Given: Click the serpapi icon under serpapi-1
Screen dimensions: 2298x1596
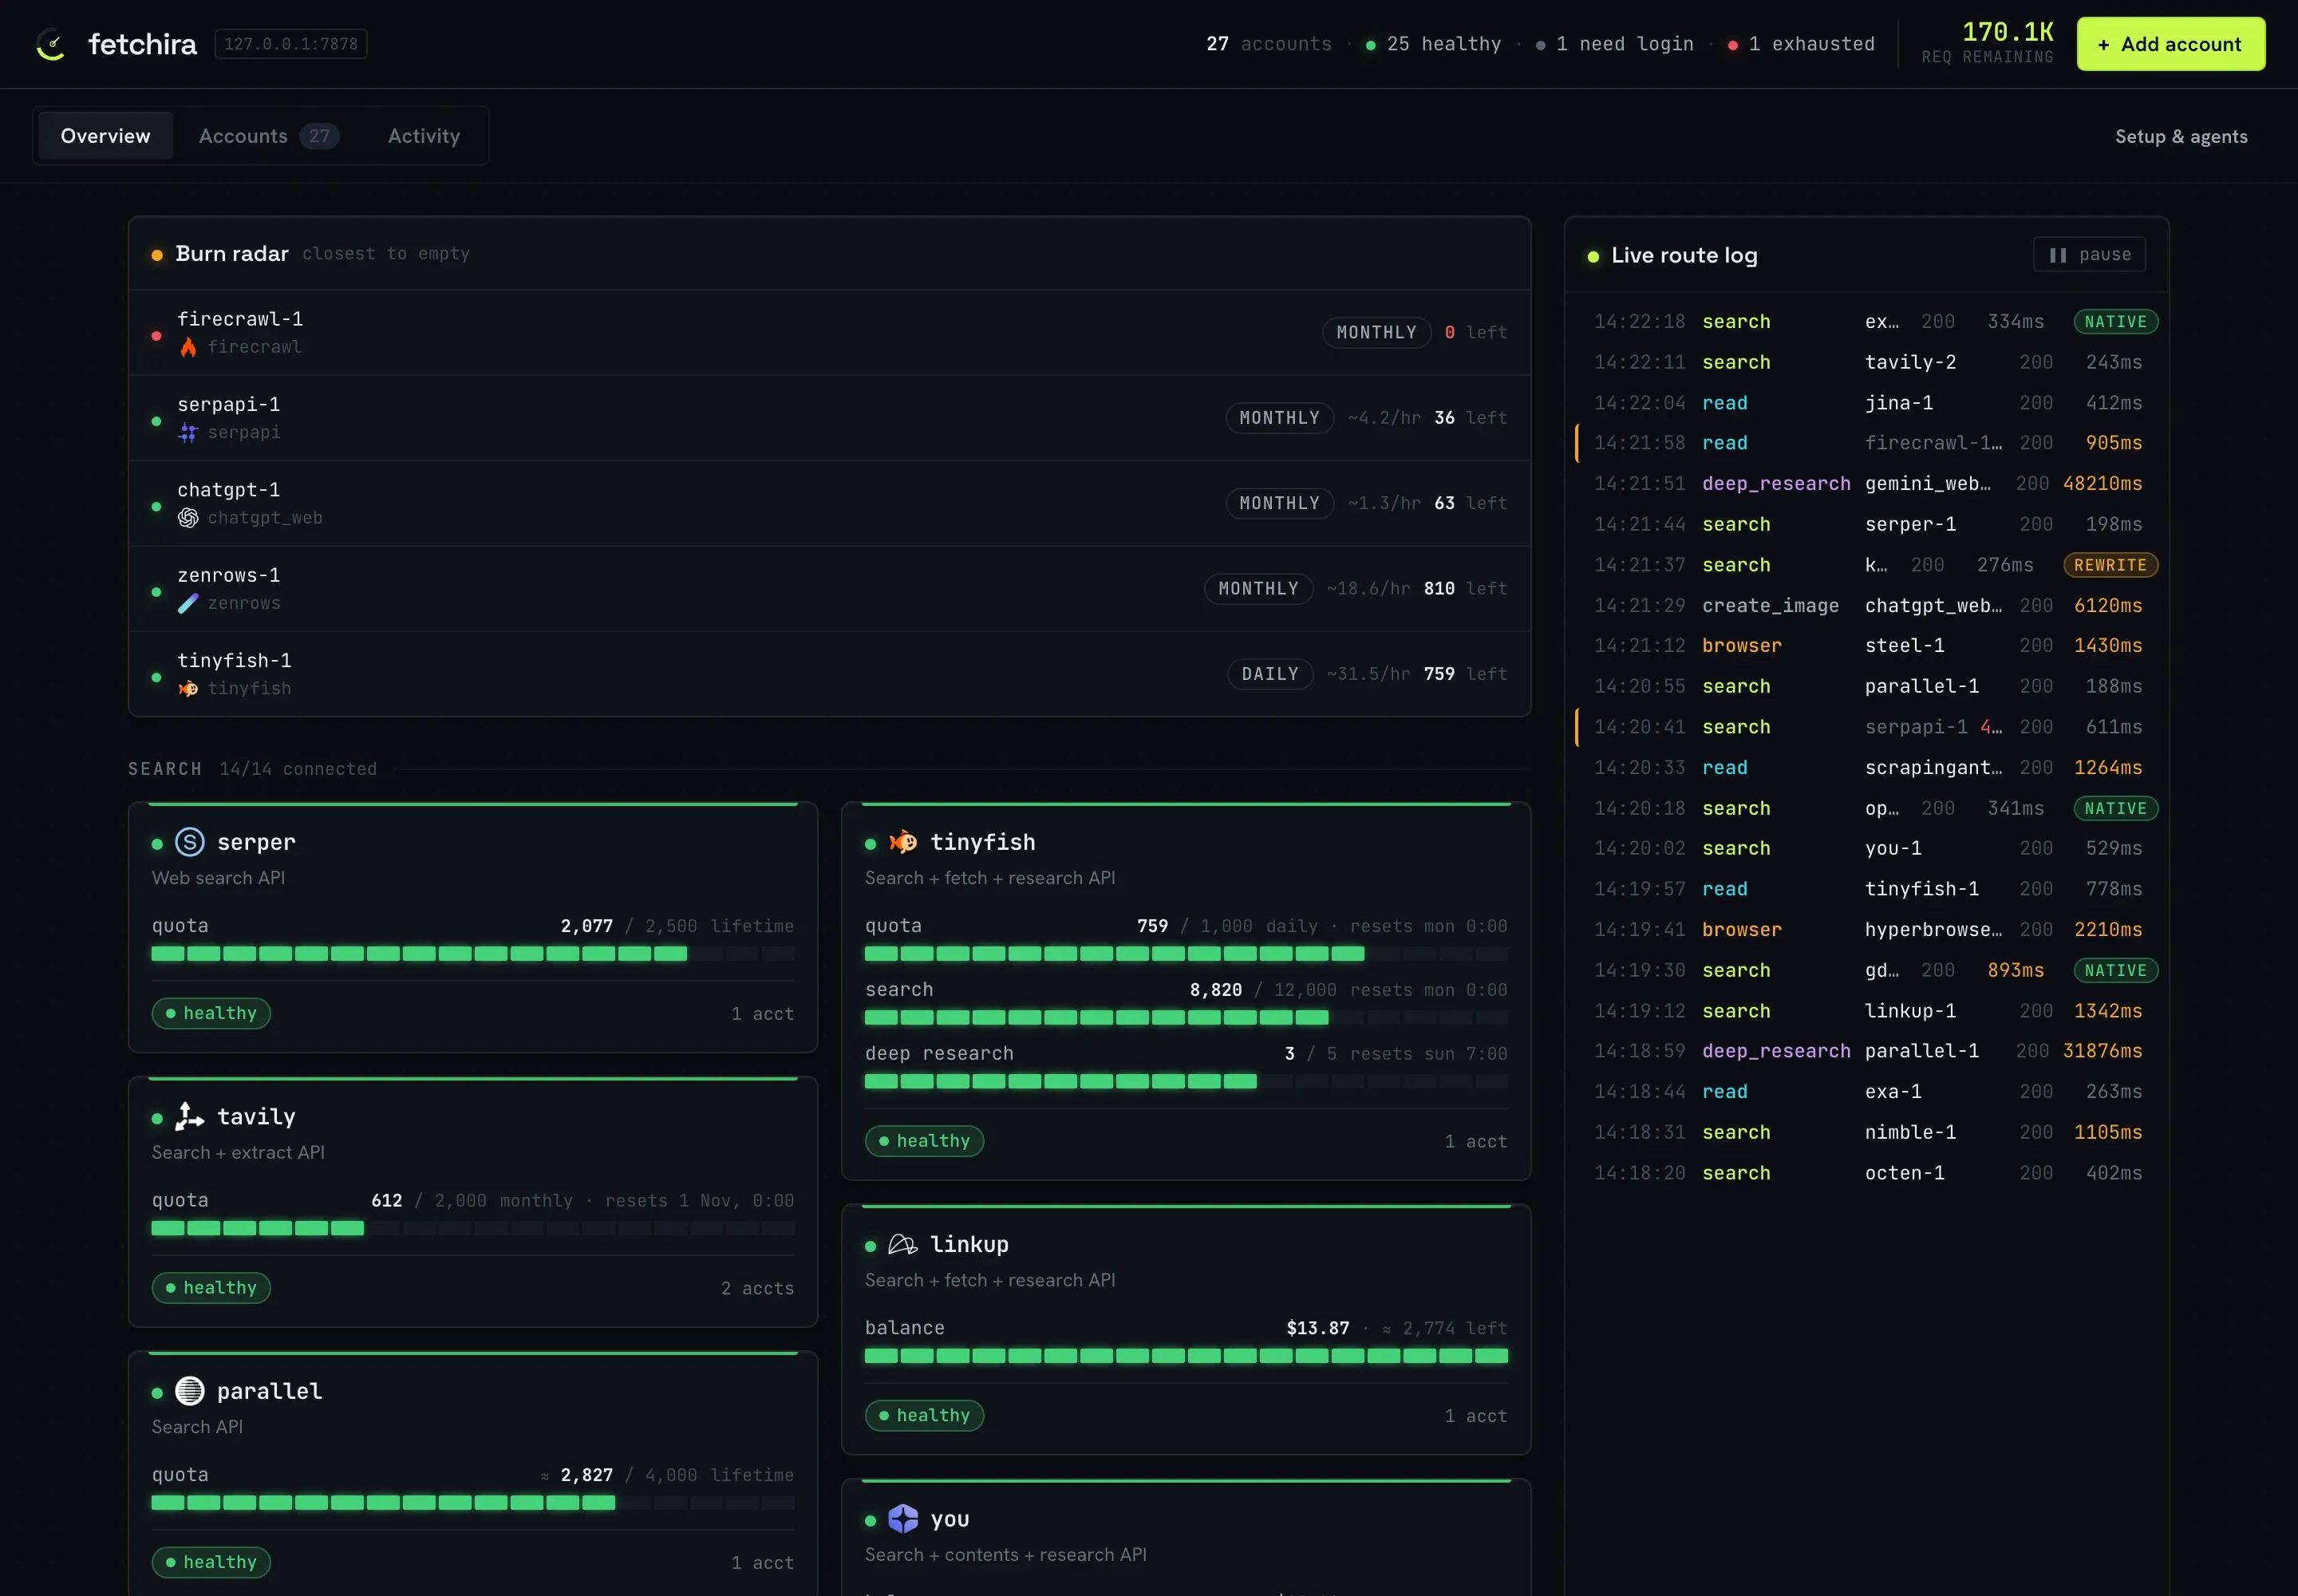Looking at the screenshot, I should pyautogui.click(x=188, y=432).
